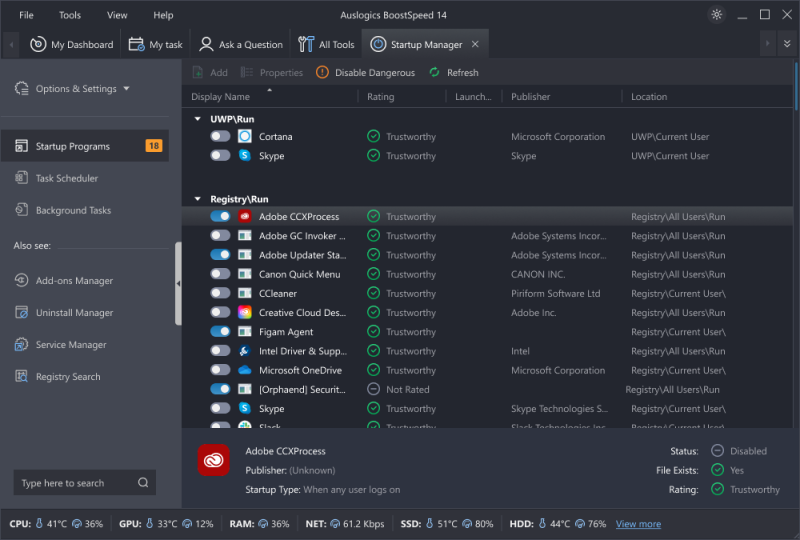This screenshot has height=540, width=800.
Task: Sort by the Rating column header
Action: click(x=381, y=96)
